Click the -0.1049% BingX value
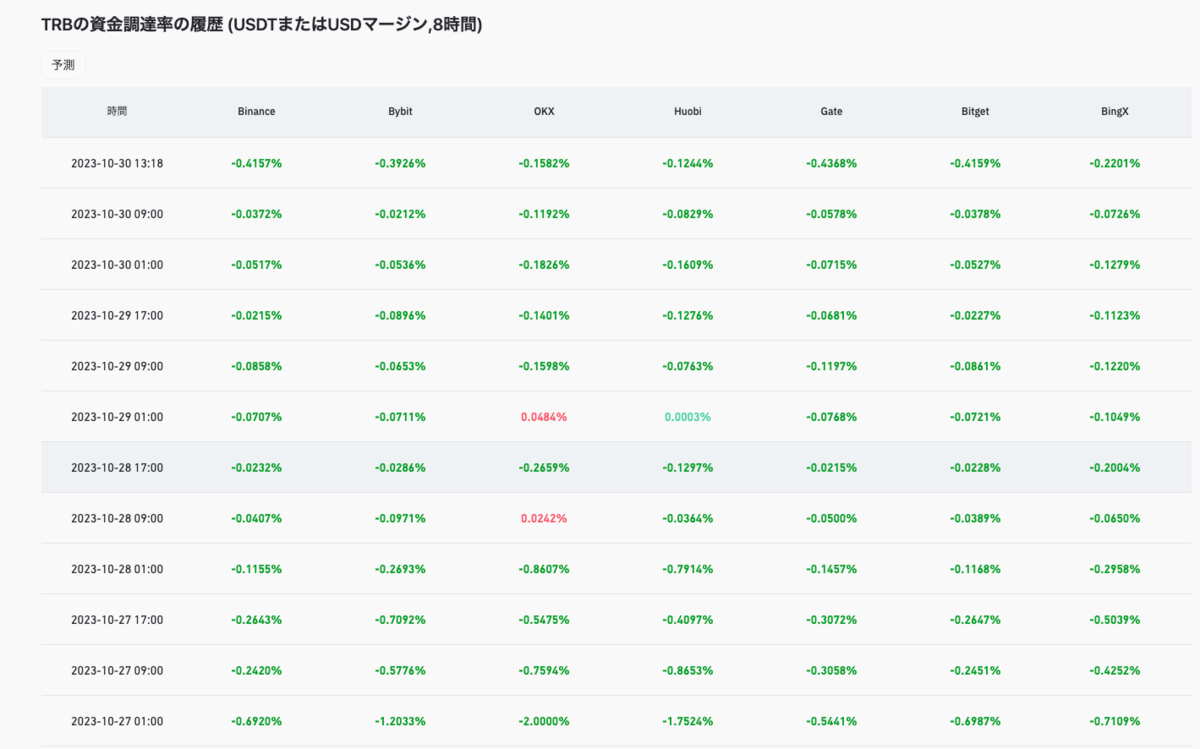Viewport: 1200px width, 749px height. [x=1115, y=417]
